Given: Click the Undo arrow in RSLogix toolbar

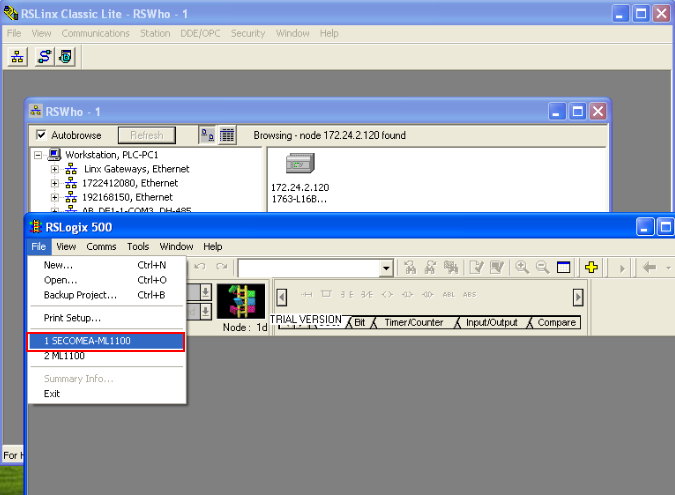Looking at the screenshot, I should tap(200, 267).
